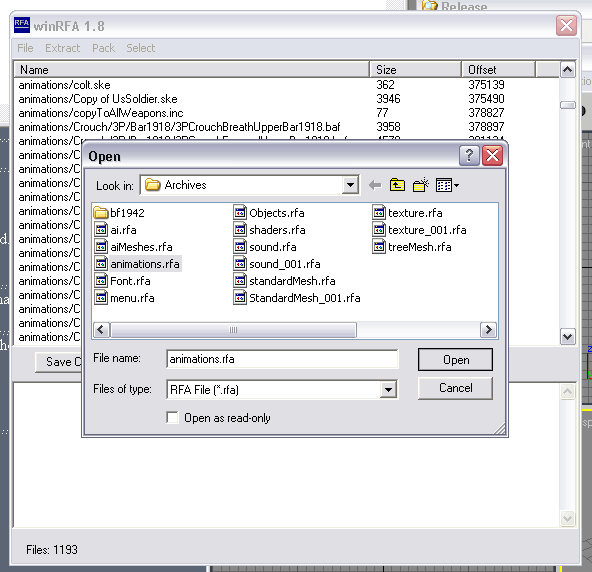Select the Objects.rfa file icon
The image size is (592, 572).
coord(240,213)
